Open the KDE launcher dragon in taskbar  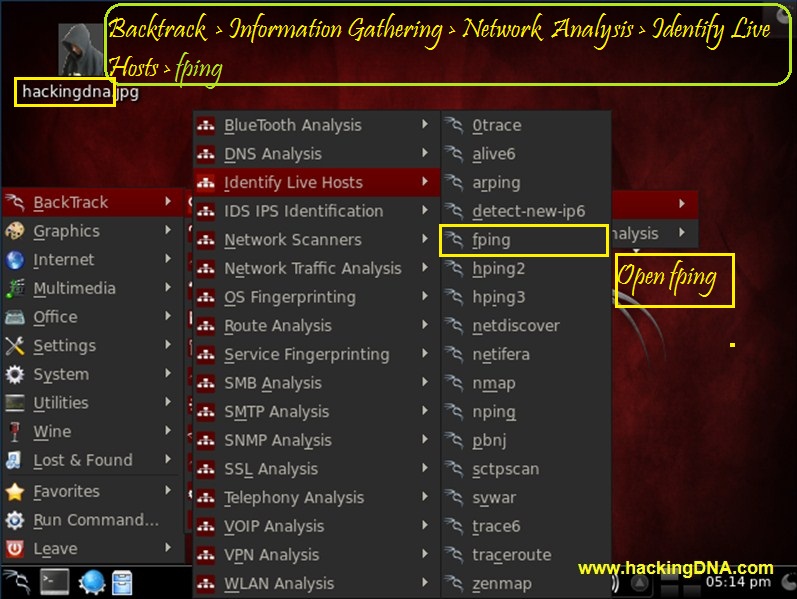pyautogui.click(x=17, y=583)
